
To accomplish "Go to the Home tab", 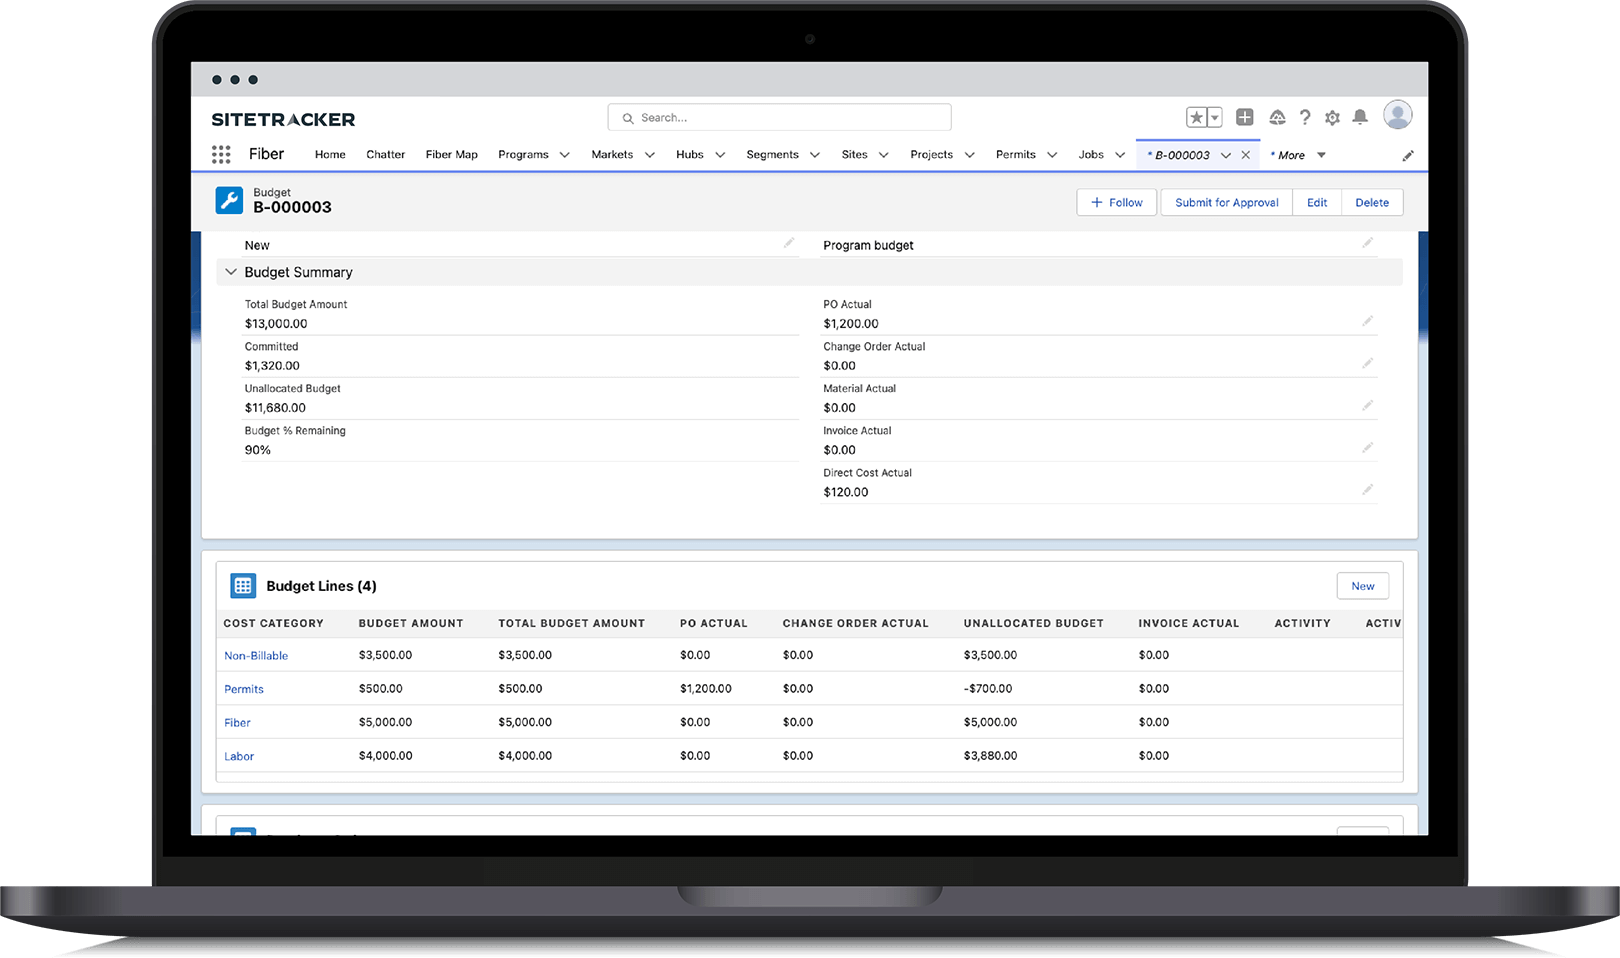I will 330,155.
